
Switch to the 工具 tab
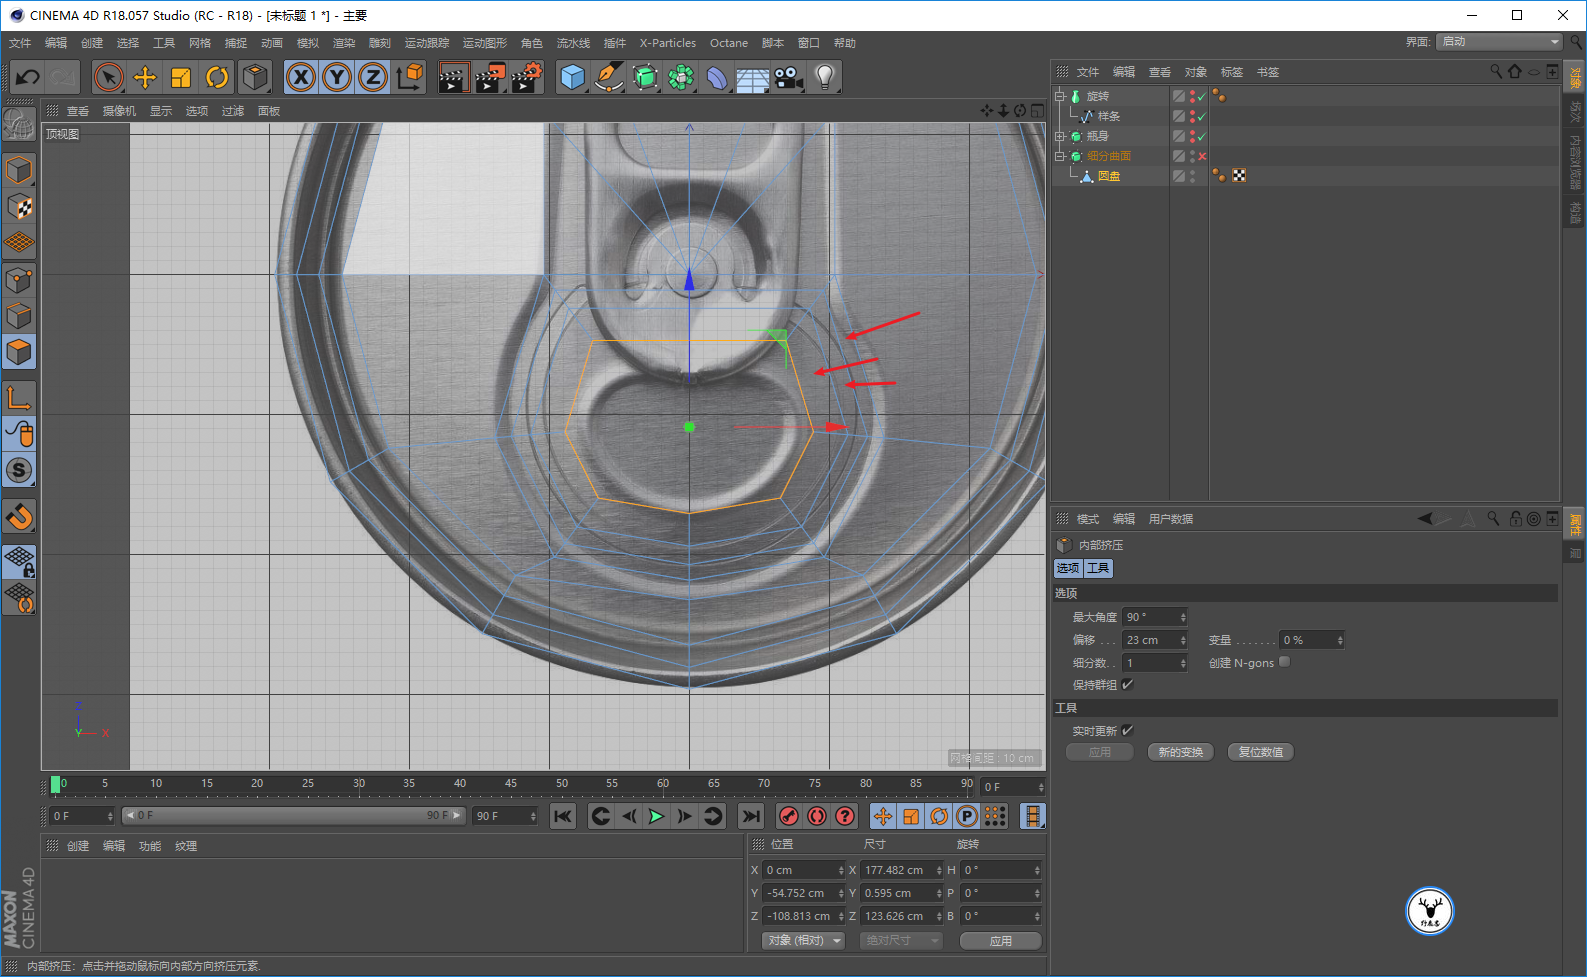[1098, 568]
